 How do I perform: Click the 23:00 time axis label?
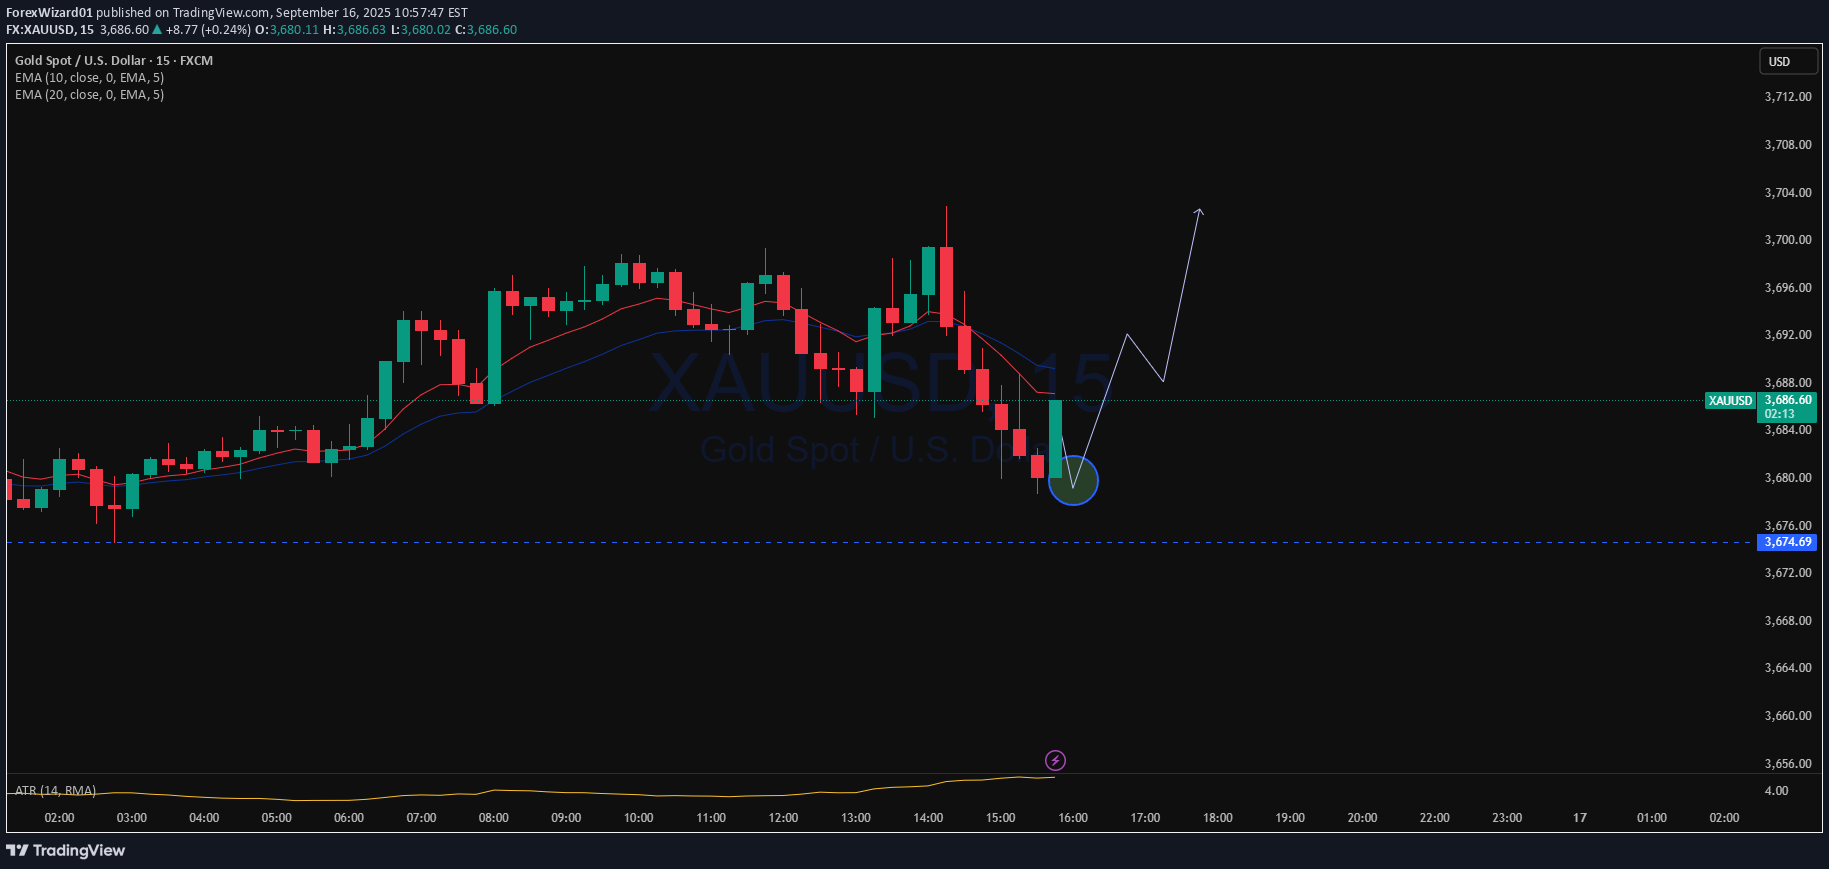point(1507,818)
